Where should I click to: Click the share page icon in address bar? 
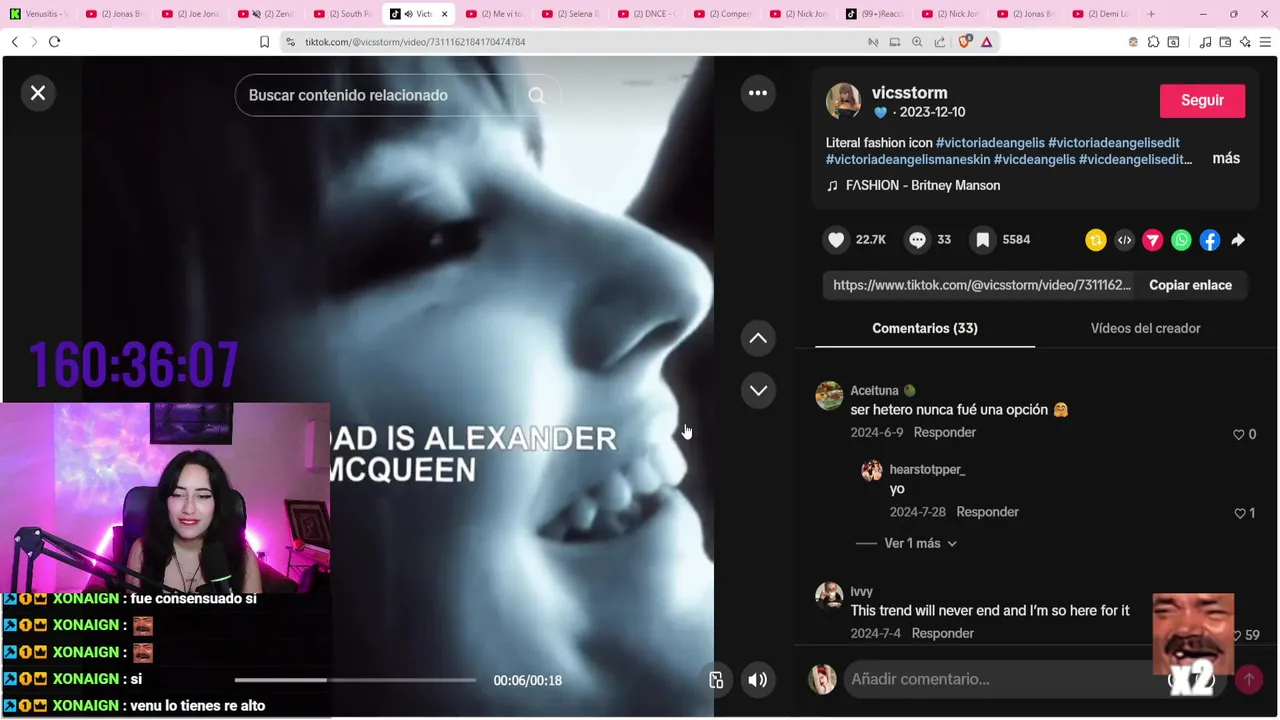(940, 42)
